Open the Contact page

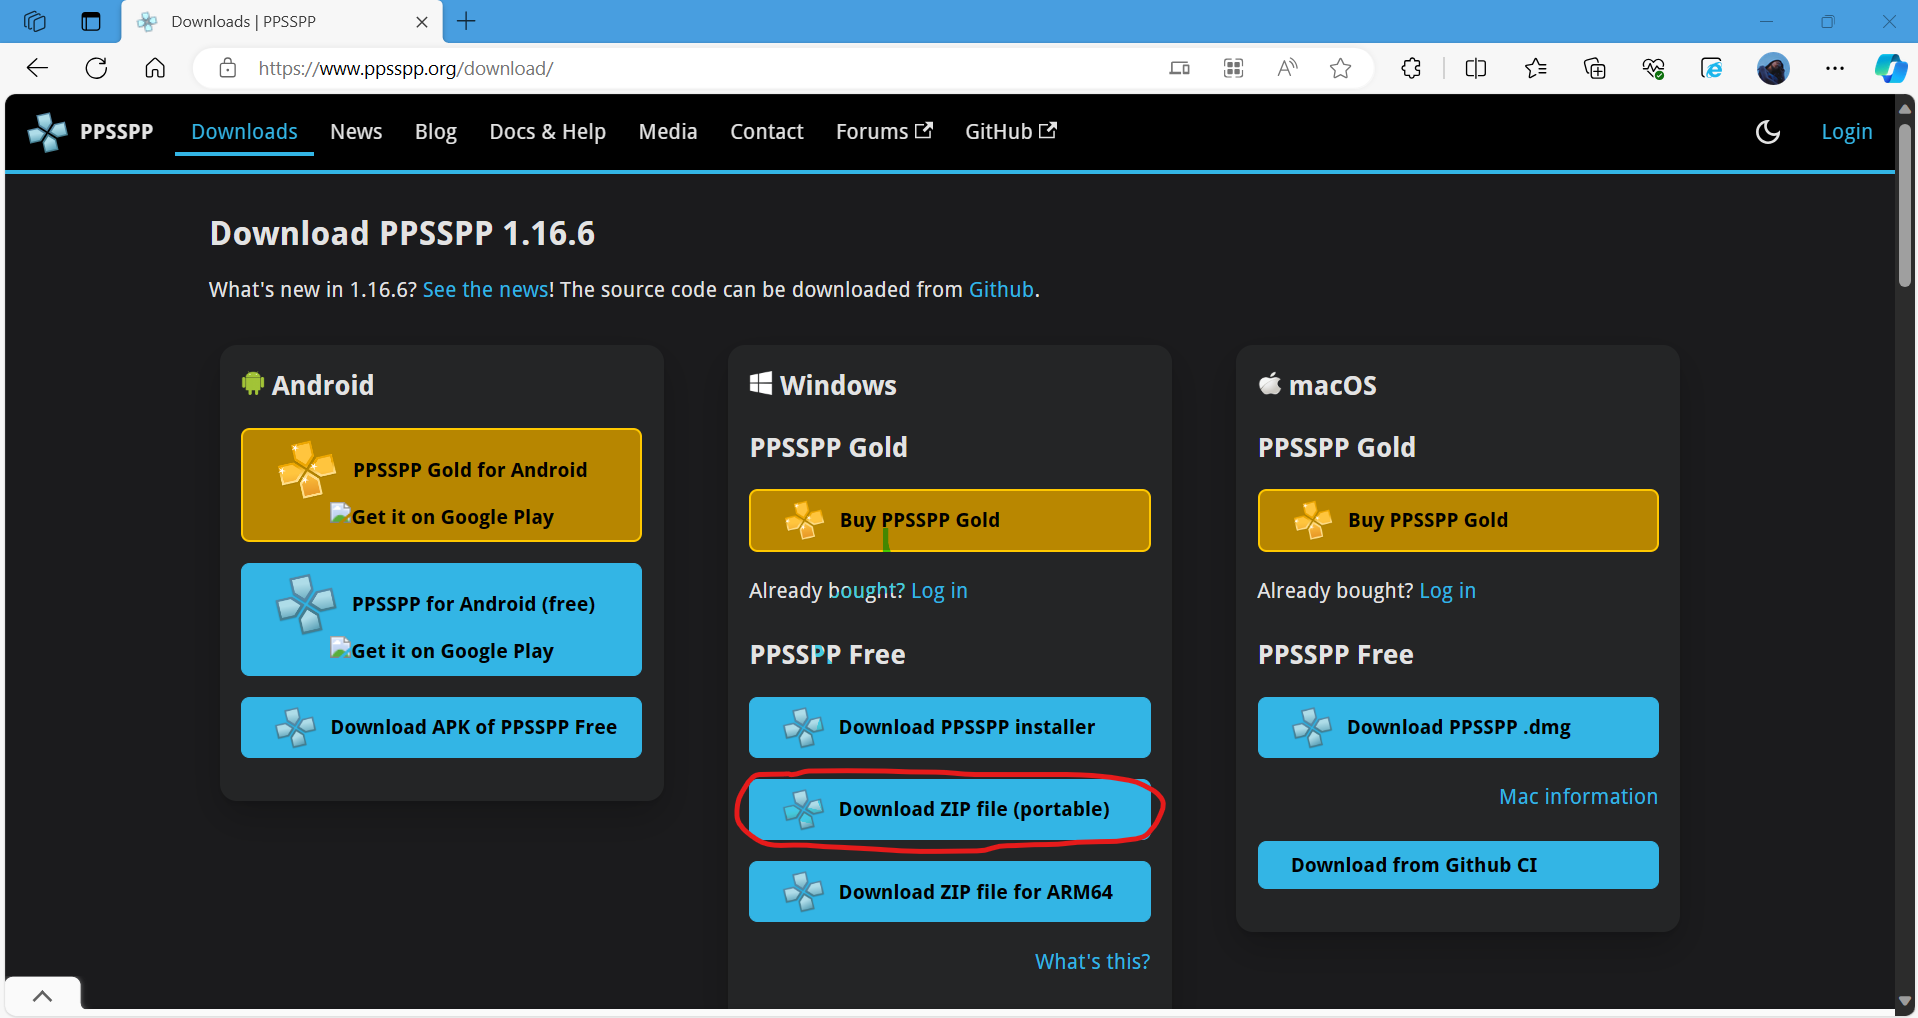(767, 132)
